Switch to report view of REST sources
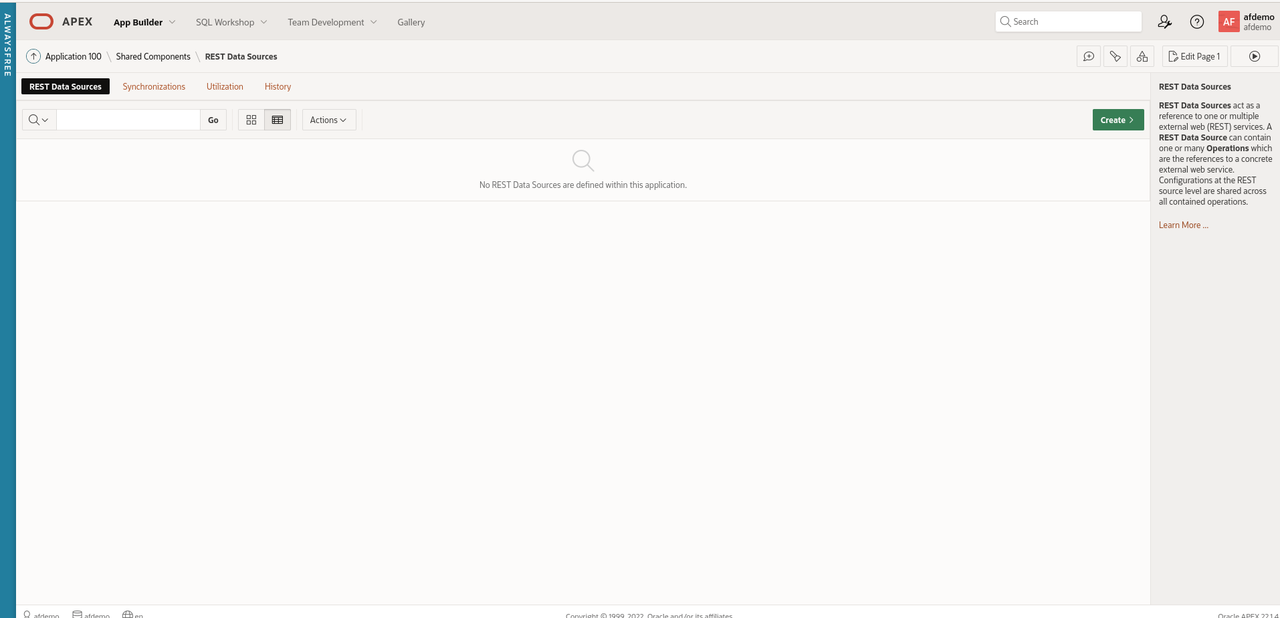 click(x=277, y=119)
